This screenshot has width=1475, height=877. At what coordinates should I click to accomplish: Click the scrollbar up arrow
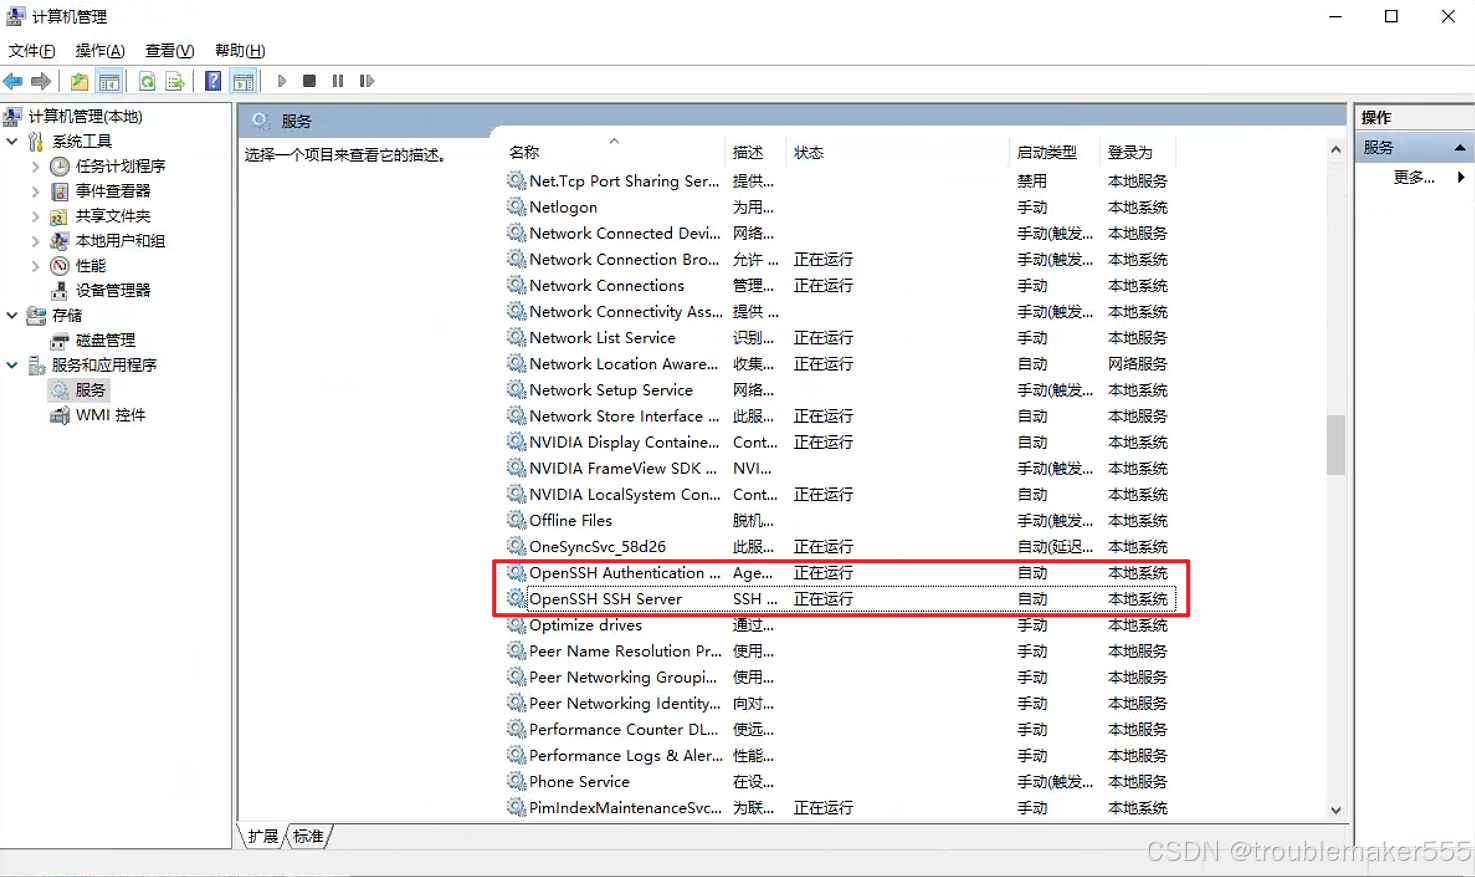(1336, 150)
